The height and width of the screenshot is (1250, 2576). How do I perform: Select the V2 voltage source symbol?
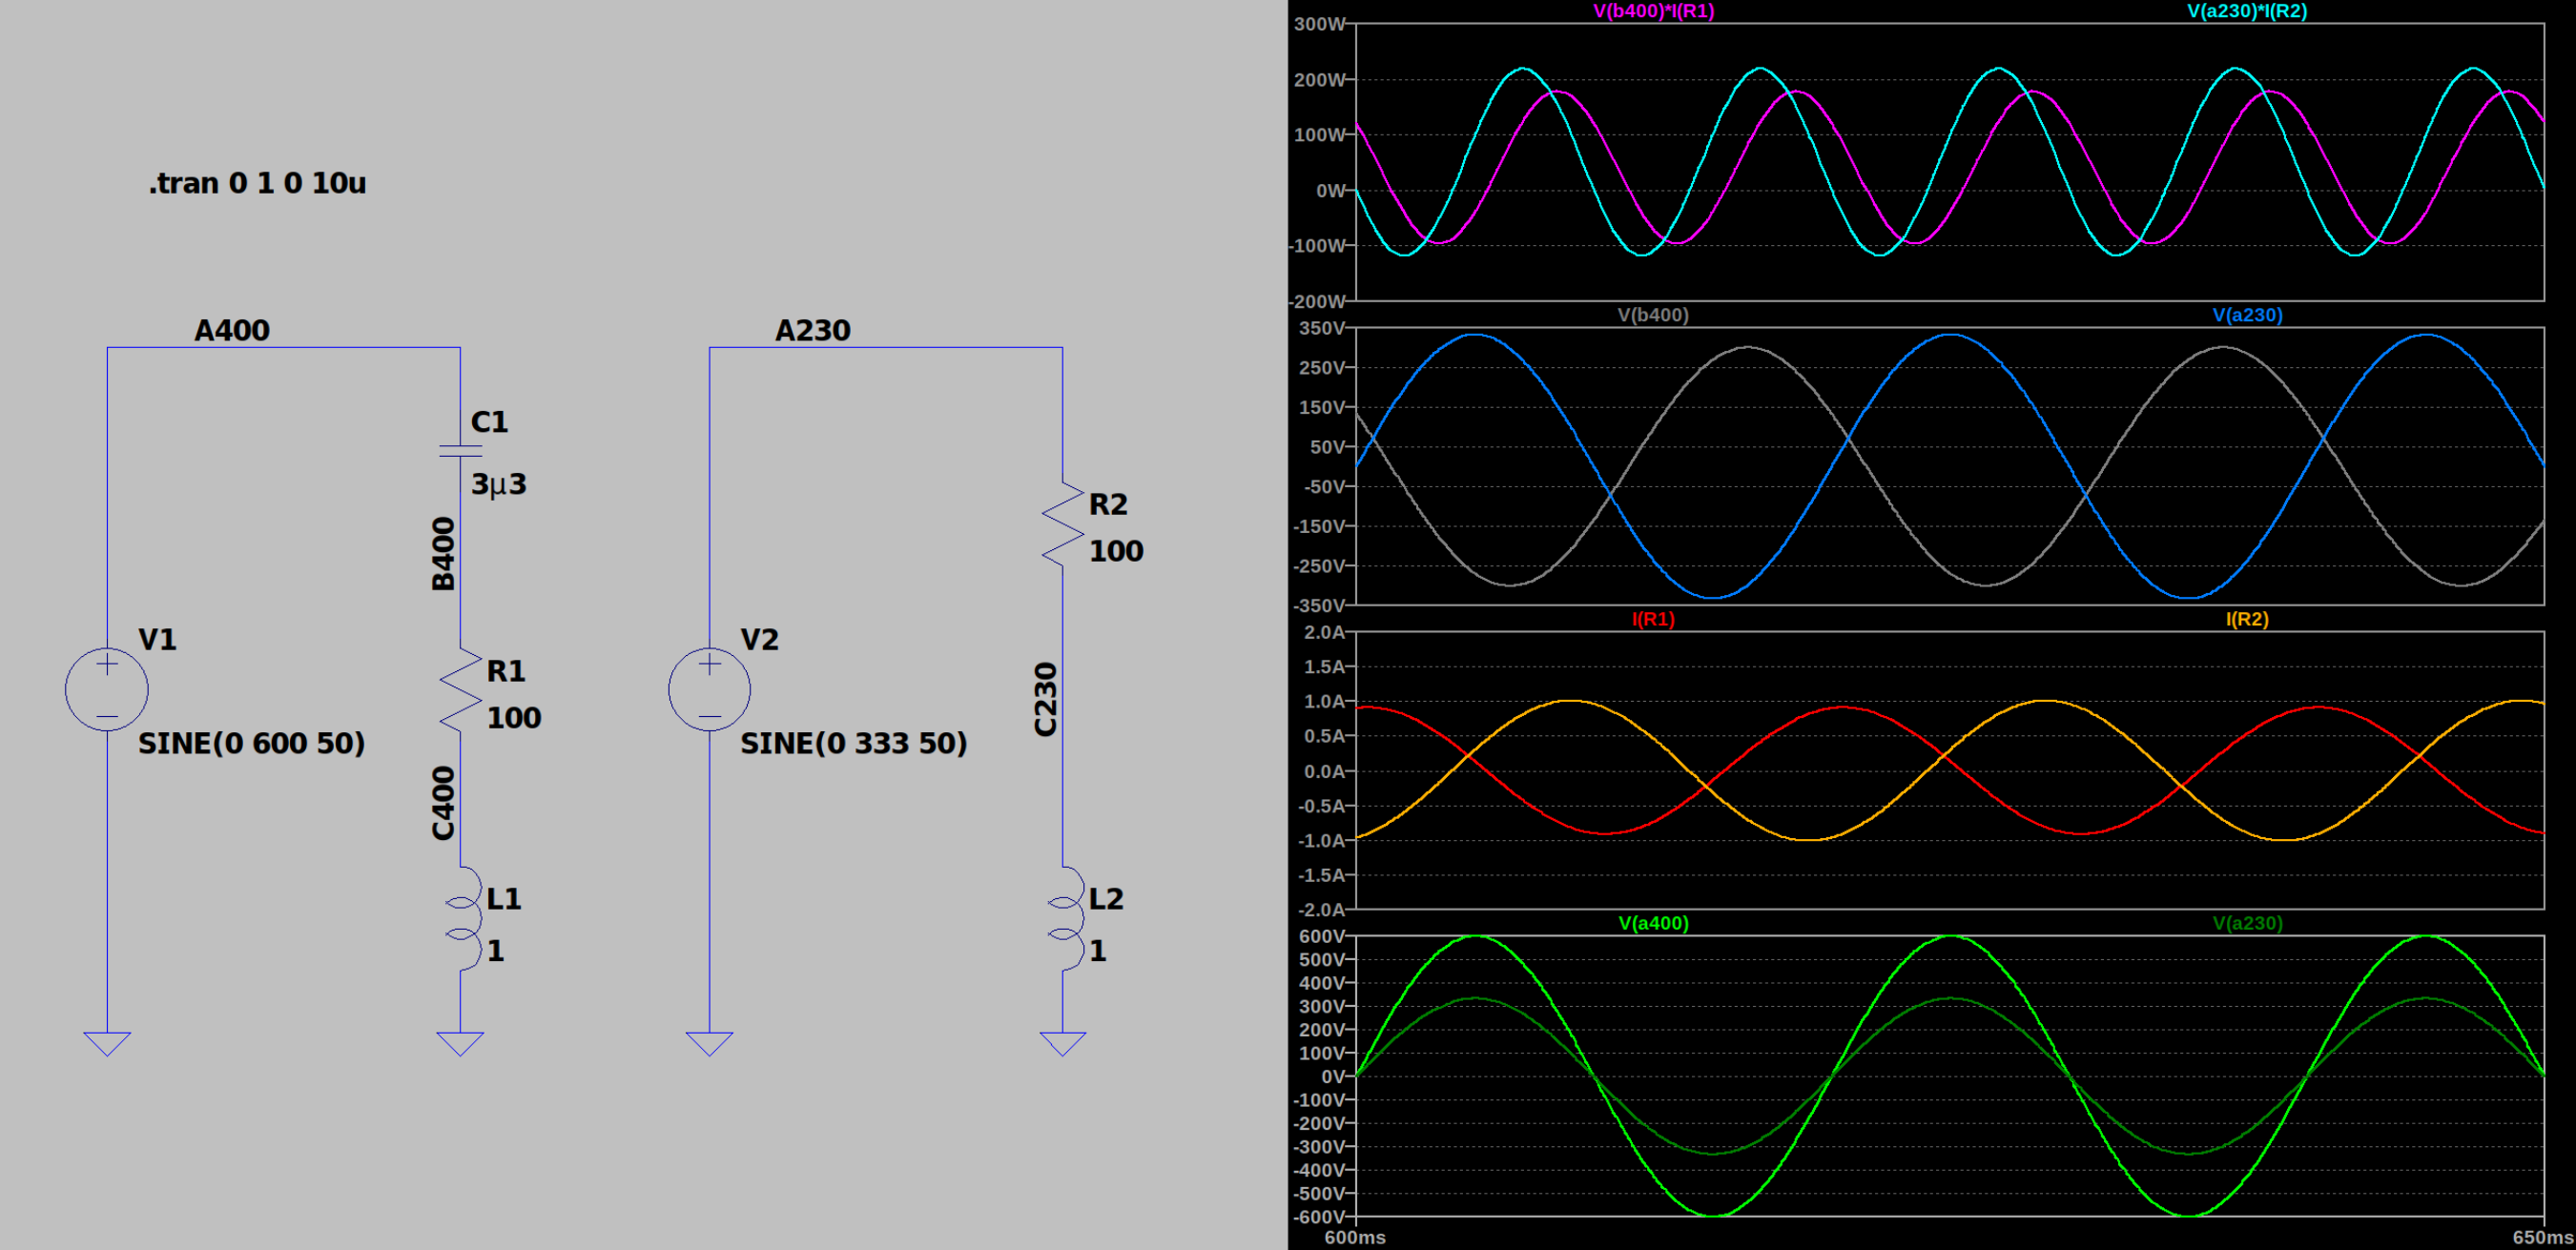tap(709, 689)
